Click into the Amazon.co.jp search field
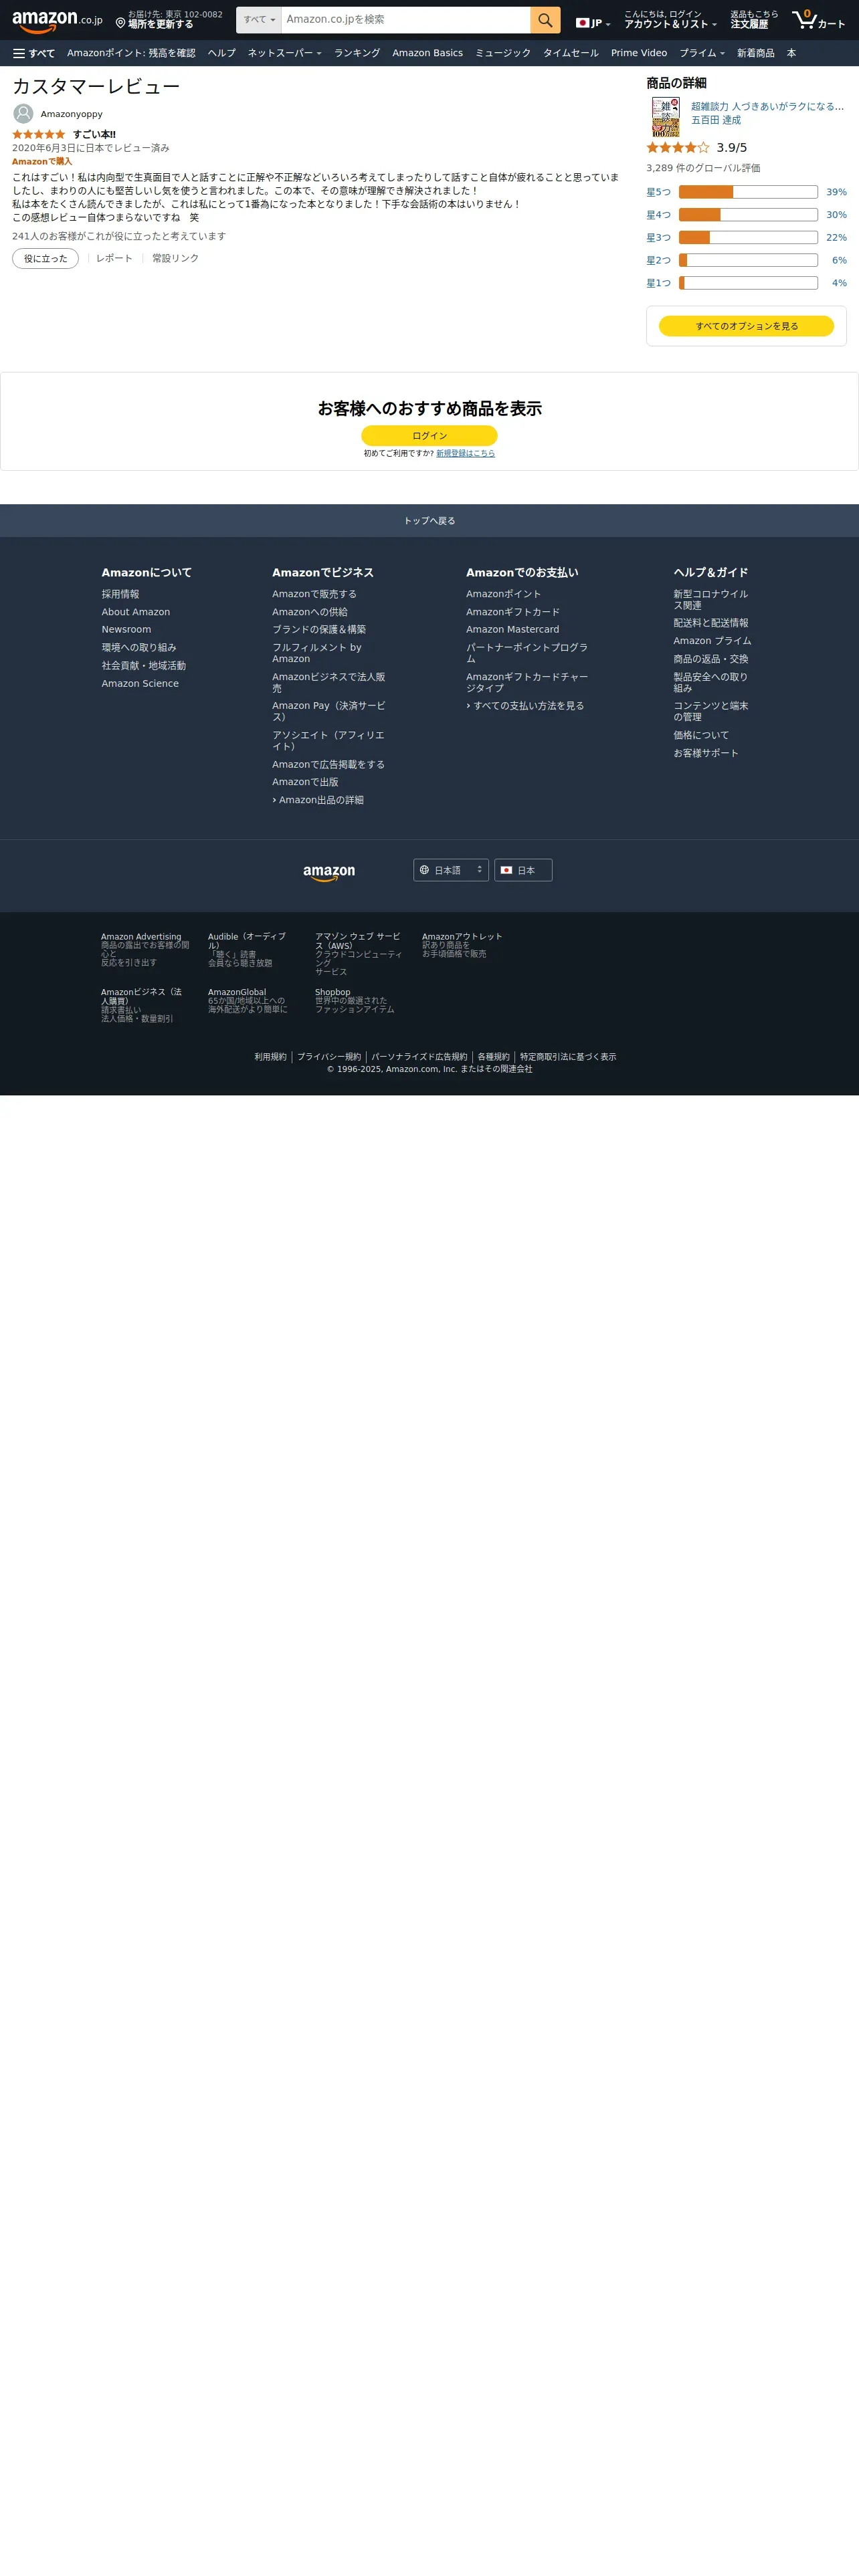859x2576 pixels. coord(406,20)
